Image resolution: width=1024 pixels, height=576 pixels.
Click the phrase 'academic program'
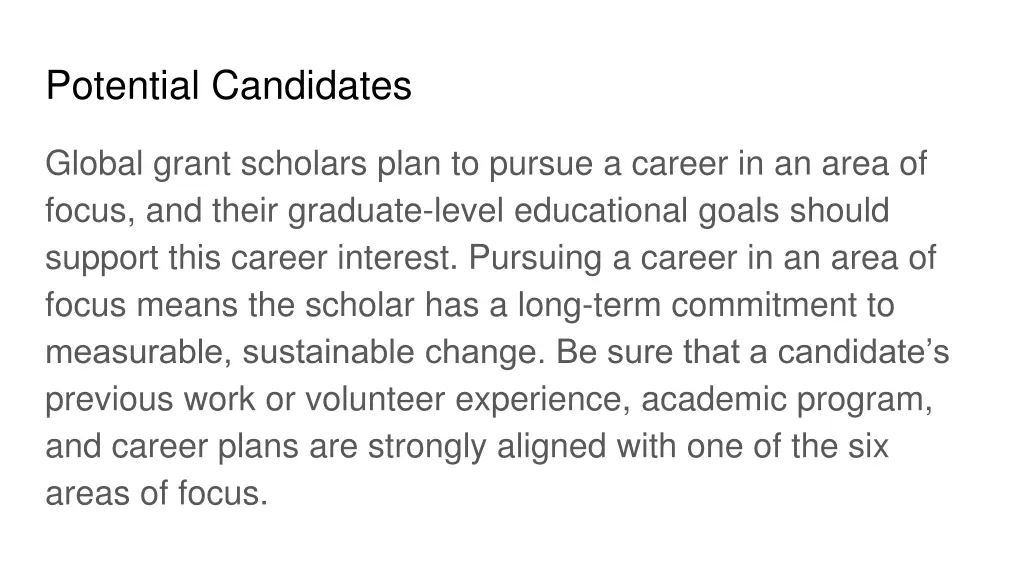[787, 400]
